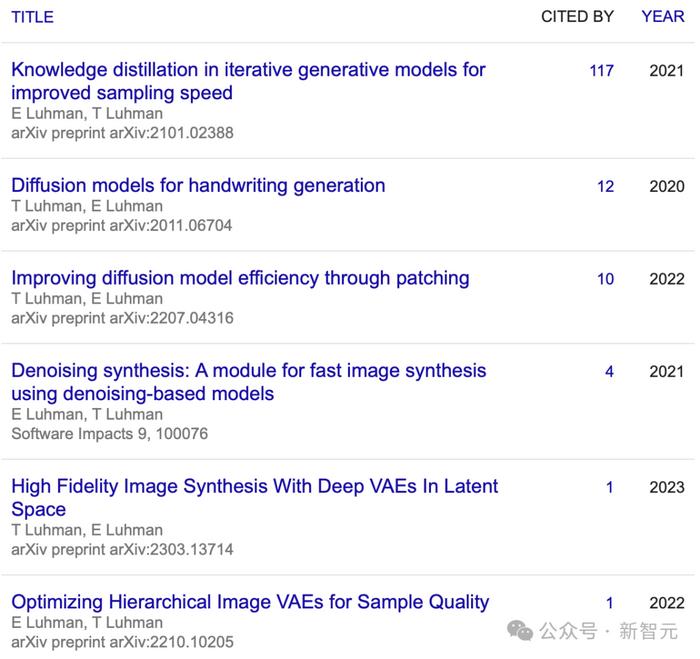Click citation count 1 for High Fidelity paper
Screen dimensions: 700x659
click(609, 488)
